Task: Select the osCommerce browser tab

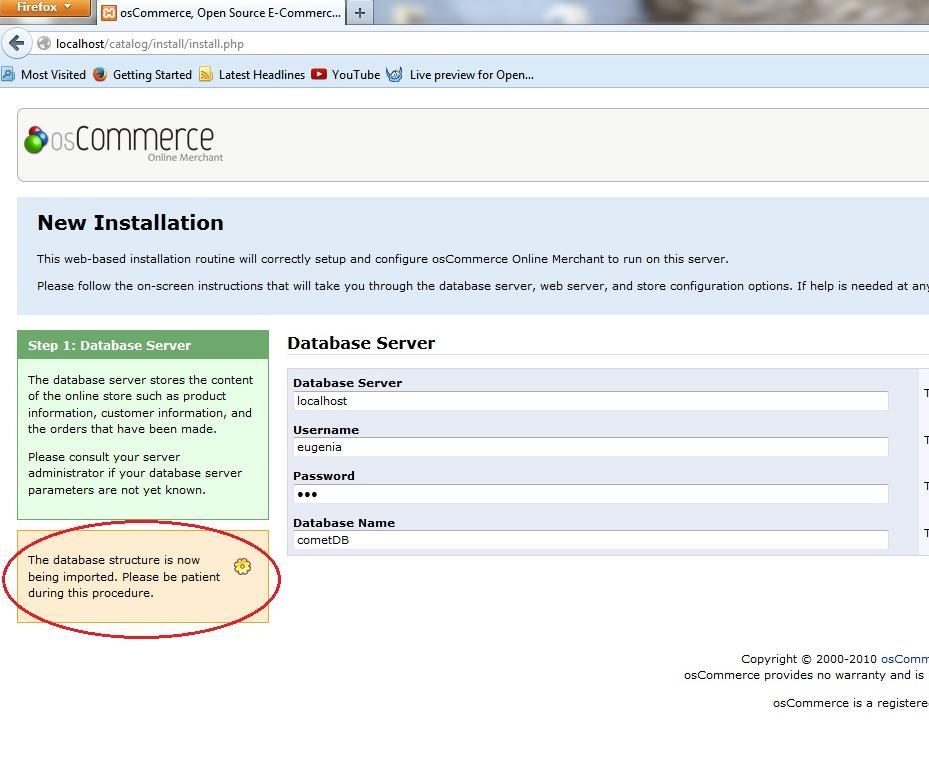Action: click(x=220, y=12)
